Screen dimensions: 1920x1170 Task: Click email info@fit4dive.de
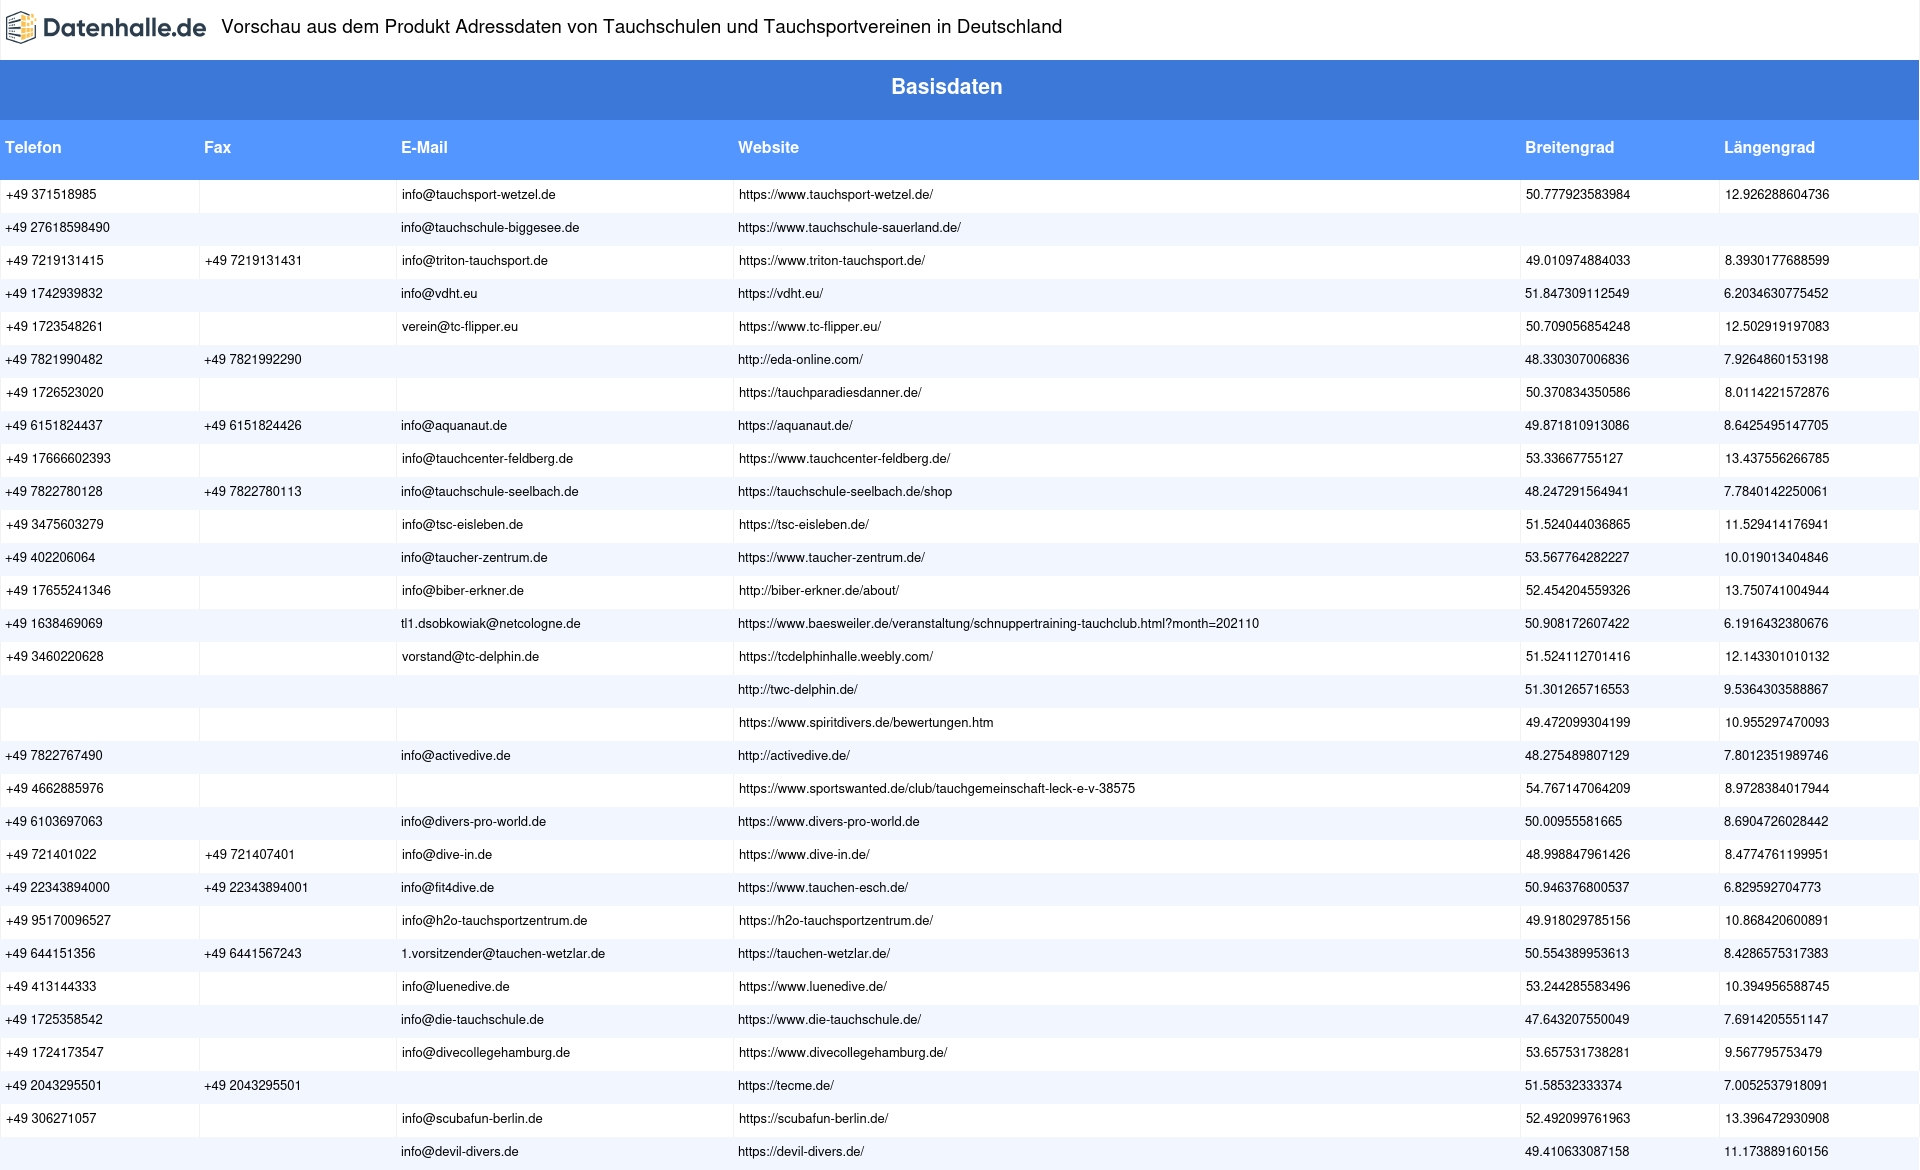click(448, 888)
